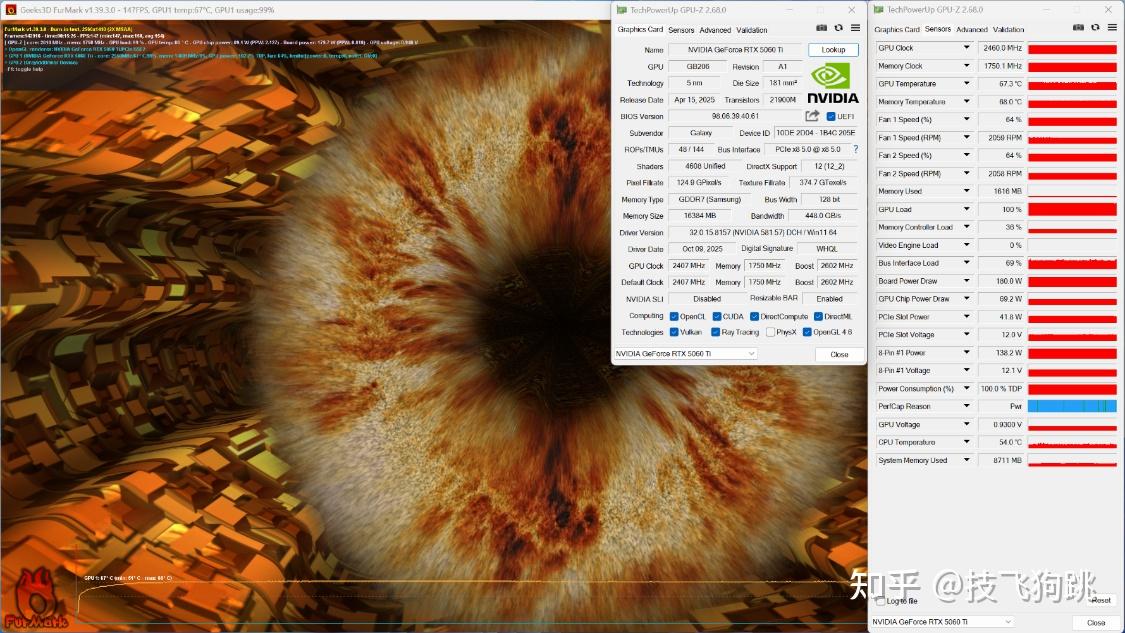Open hamburger menu in GPU-Z Graphics Card window

coord(855,28)
